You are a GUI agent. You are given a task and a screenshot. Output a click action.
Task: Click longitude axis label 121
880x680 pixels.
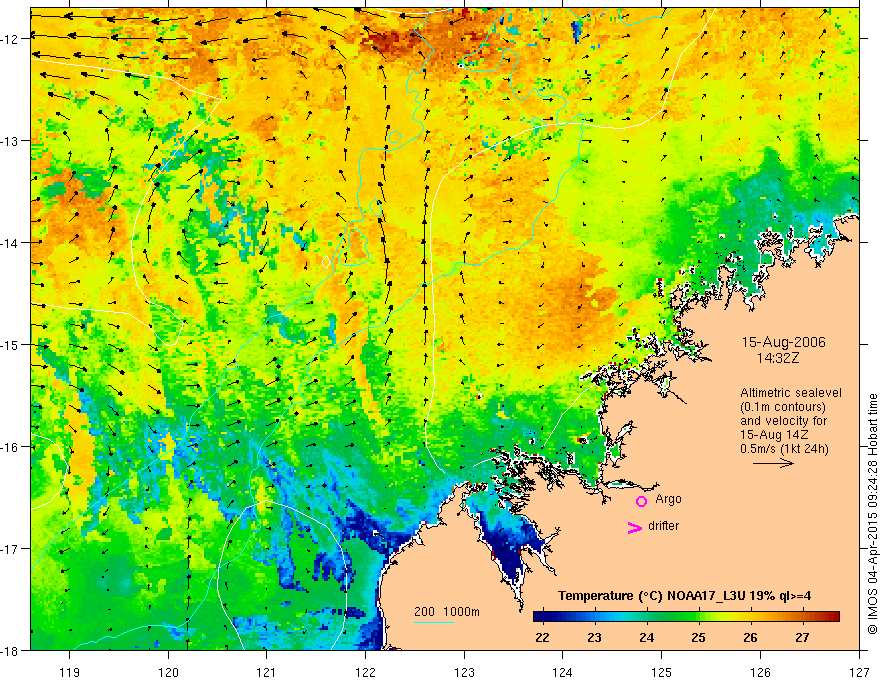tap(267, 672)
